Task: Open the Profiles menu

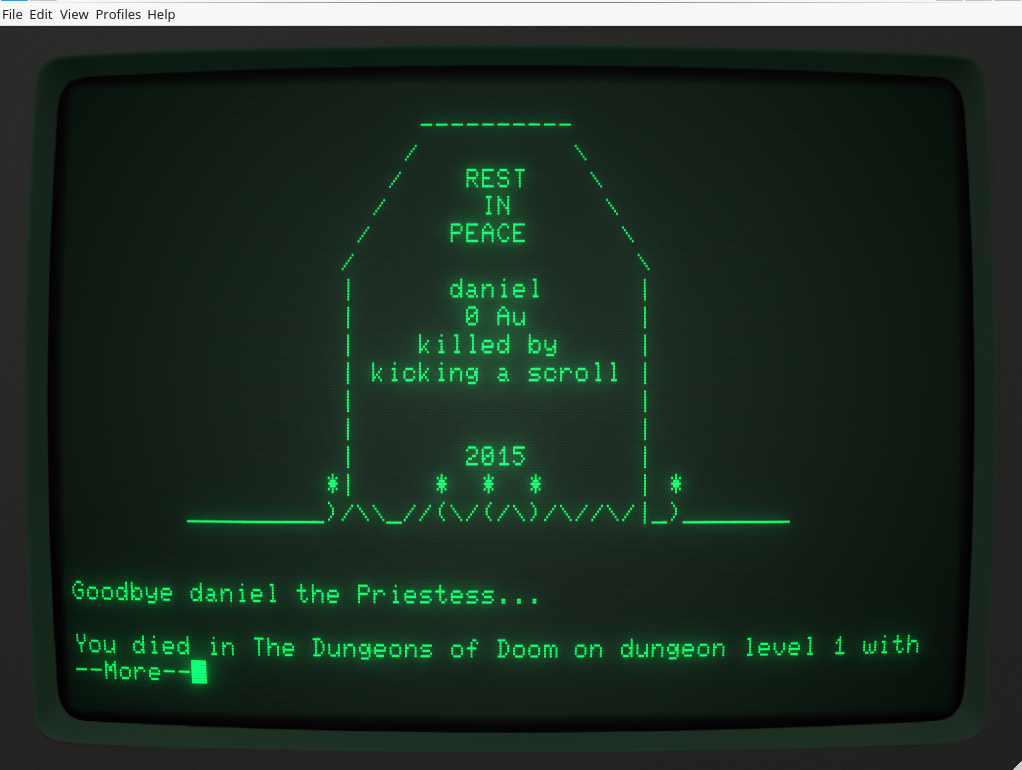Action: tap(118, 14)
